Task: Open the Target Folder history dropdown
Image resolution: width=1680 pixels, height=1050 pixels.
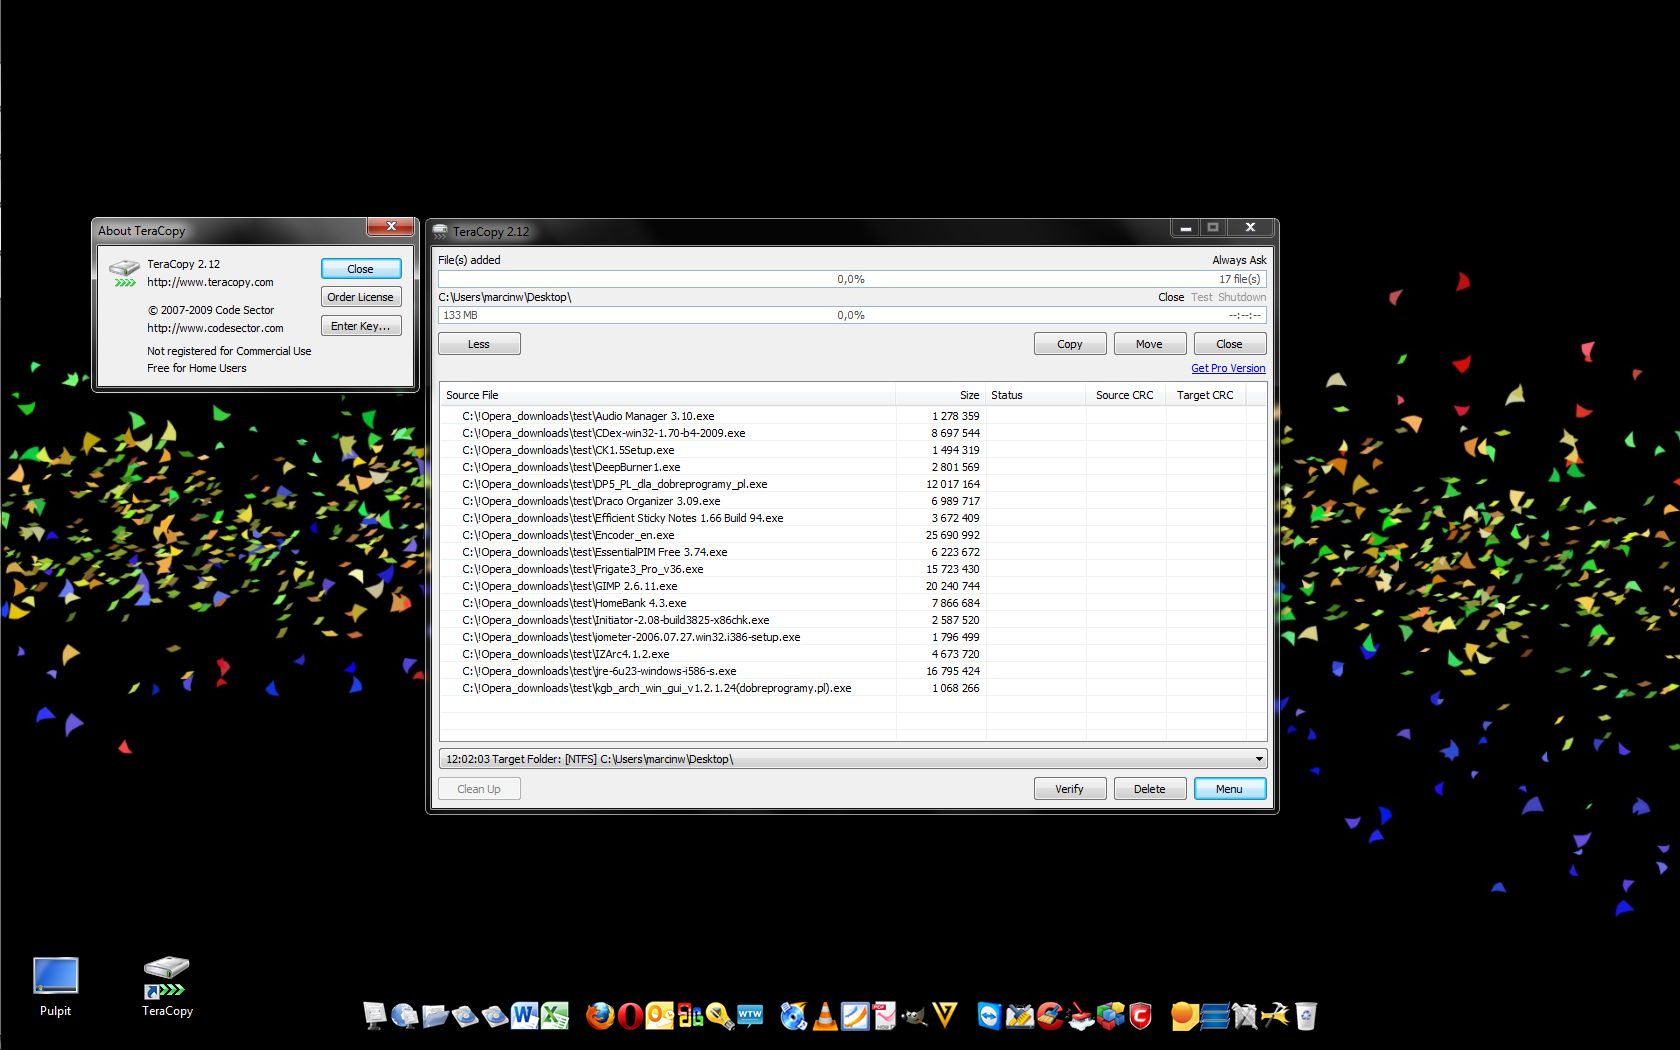Action: [1259, 759]
